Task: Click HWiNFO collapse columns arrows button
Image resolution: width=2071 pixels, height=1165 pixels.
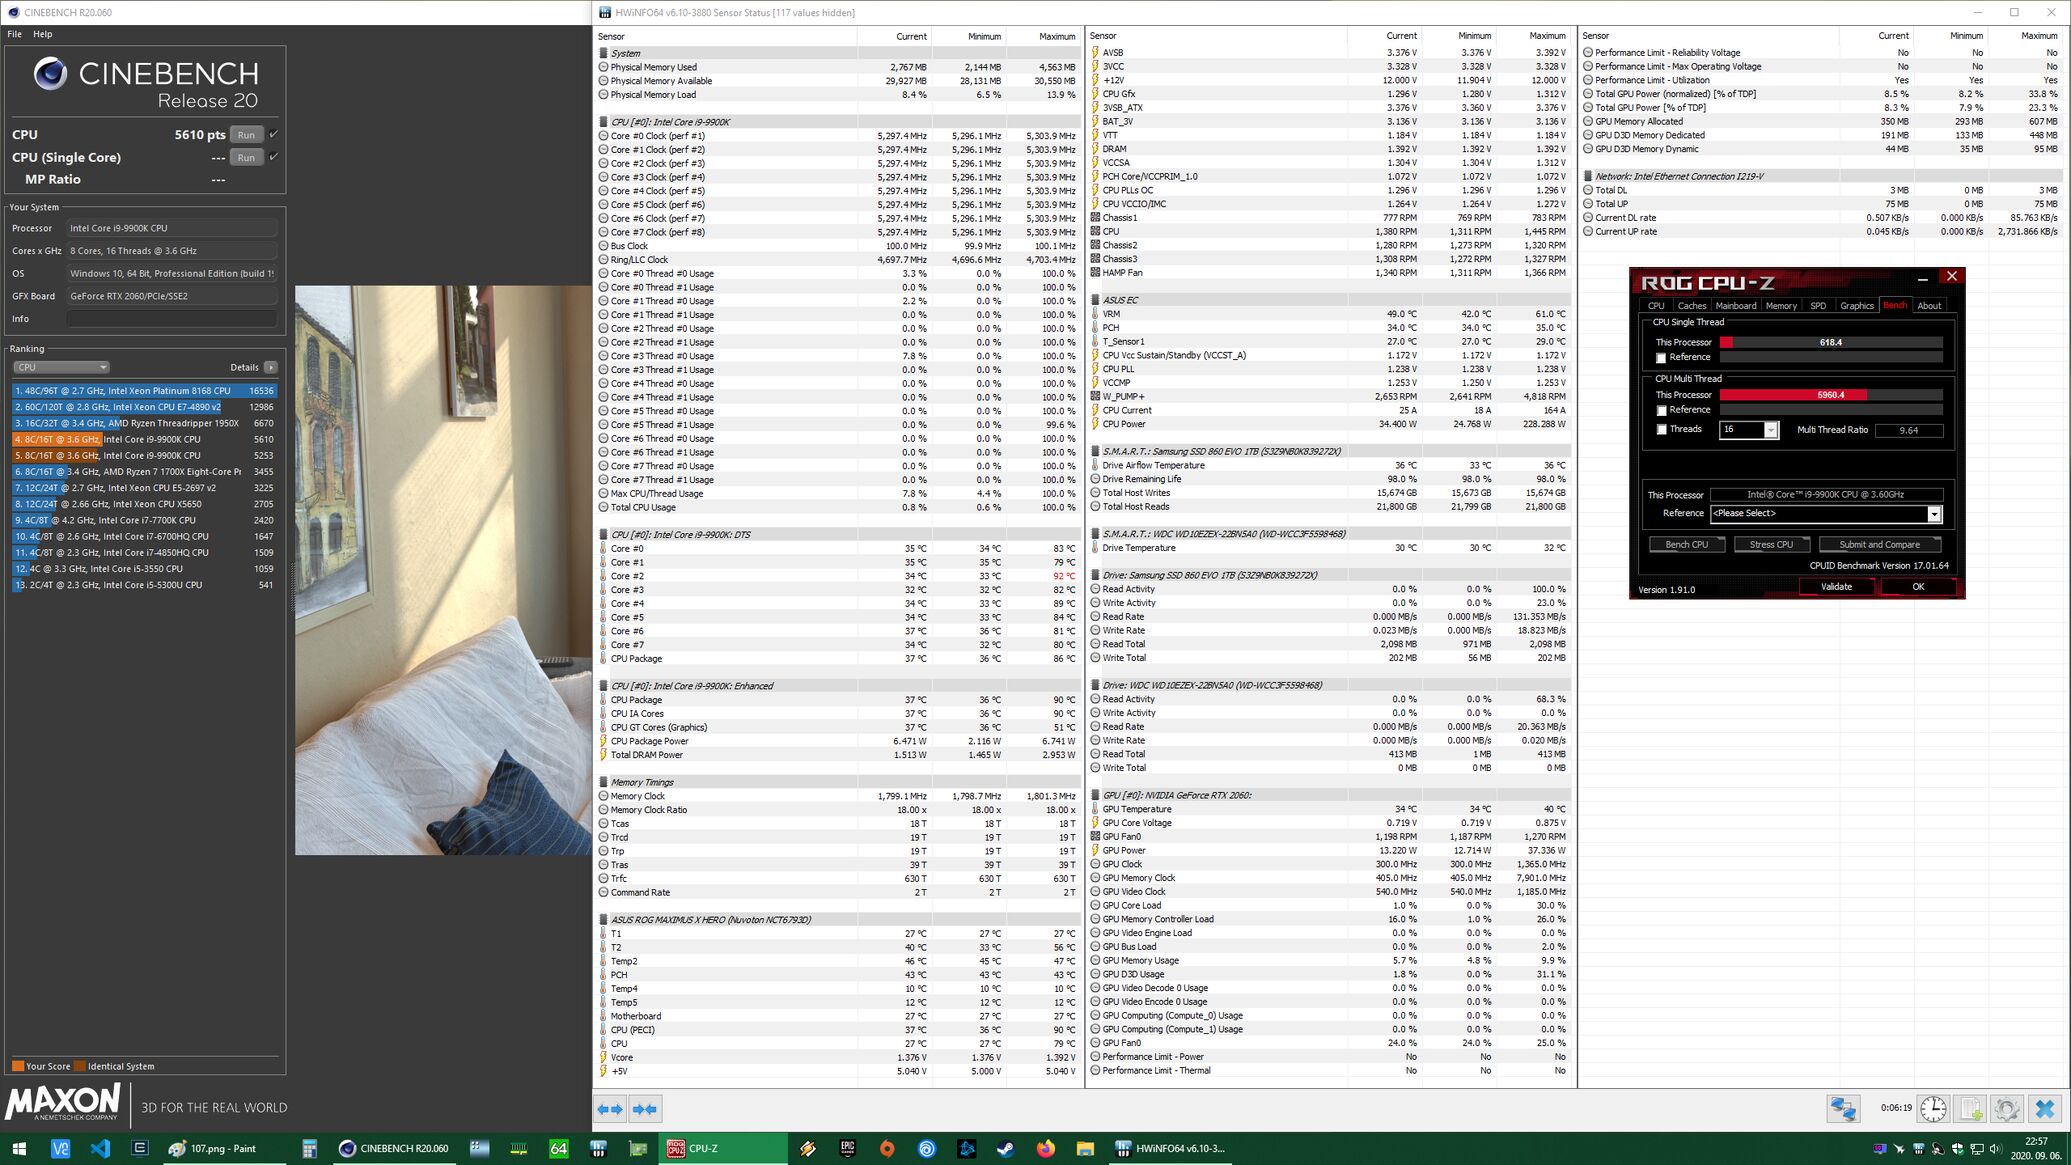Action: click(x=645, y=1108)
